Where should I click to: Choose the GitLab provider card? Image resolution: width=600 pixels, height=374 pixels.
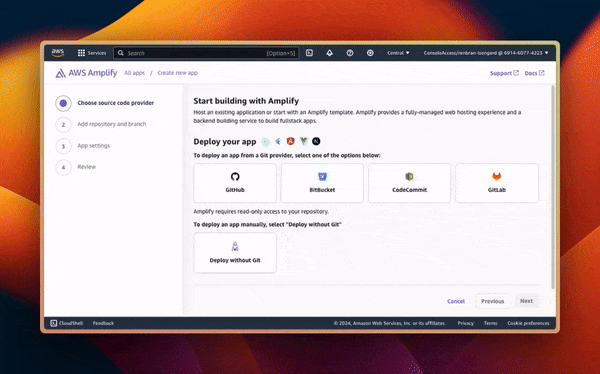pyautogui.click(x=497, y=183)
